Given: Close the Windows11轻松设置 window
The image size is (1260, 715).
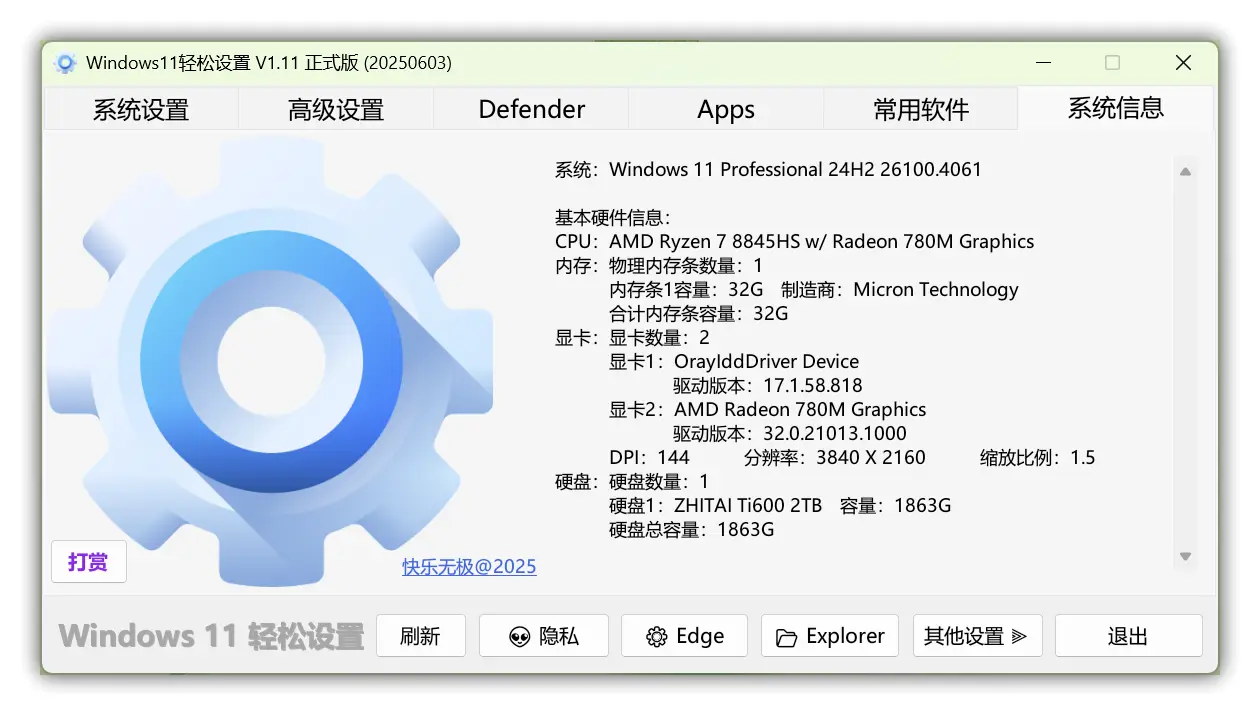Looking at the screenshot, I should pyautogui.click(x=1183, y=63).
